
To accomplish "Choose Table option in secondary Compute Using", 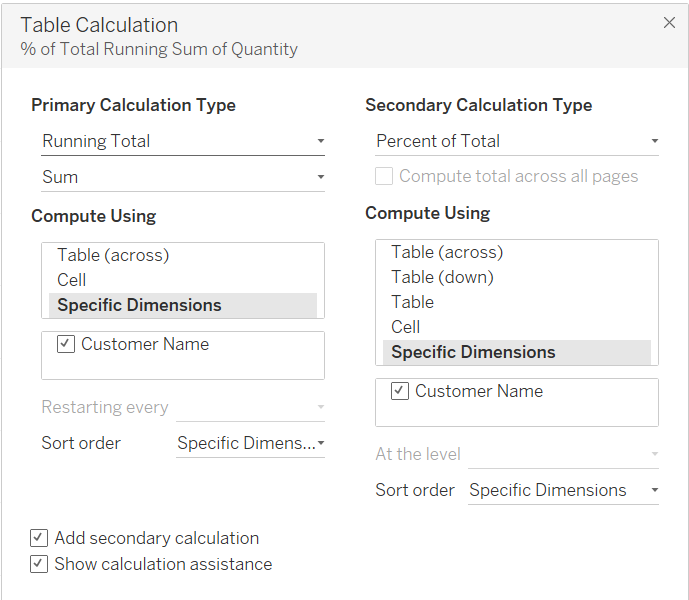I will [x=412, y=302].
